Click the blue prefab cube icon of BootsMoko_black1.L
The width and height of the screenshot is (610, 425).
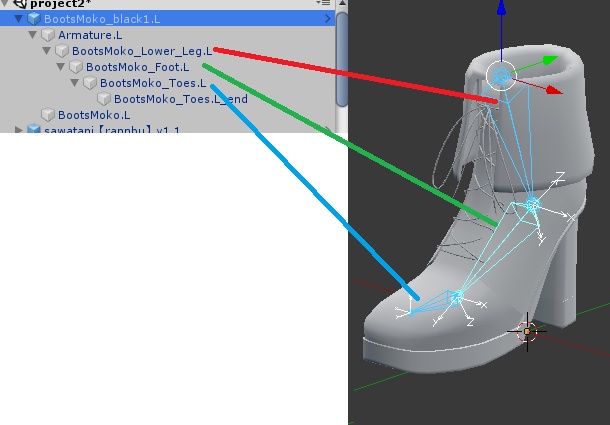click(x=34, y=19)
